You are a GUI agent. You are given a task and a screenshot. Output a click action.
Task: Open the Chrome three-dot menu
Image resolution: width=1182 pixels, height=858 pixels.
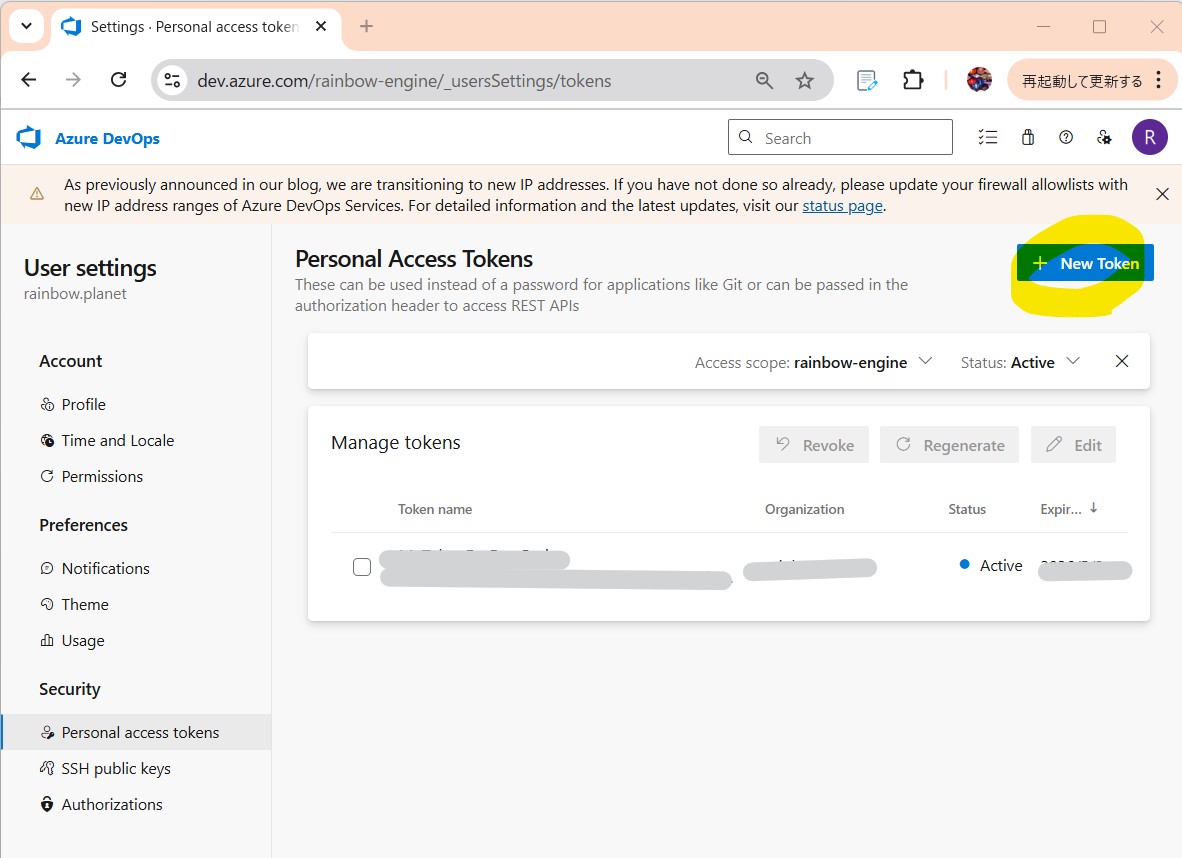[x=1159, y=80]
